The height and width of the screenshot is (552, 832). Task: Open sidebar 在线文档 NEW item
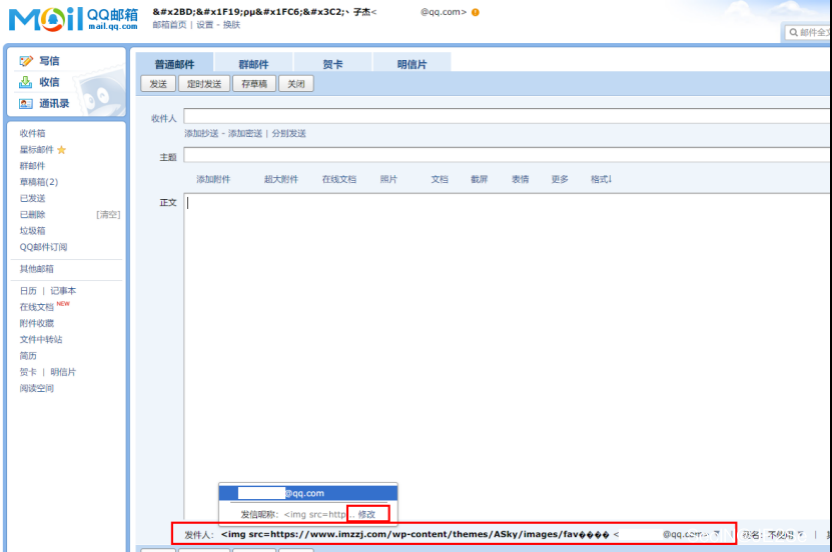[37, 307]
